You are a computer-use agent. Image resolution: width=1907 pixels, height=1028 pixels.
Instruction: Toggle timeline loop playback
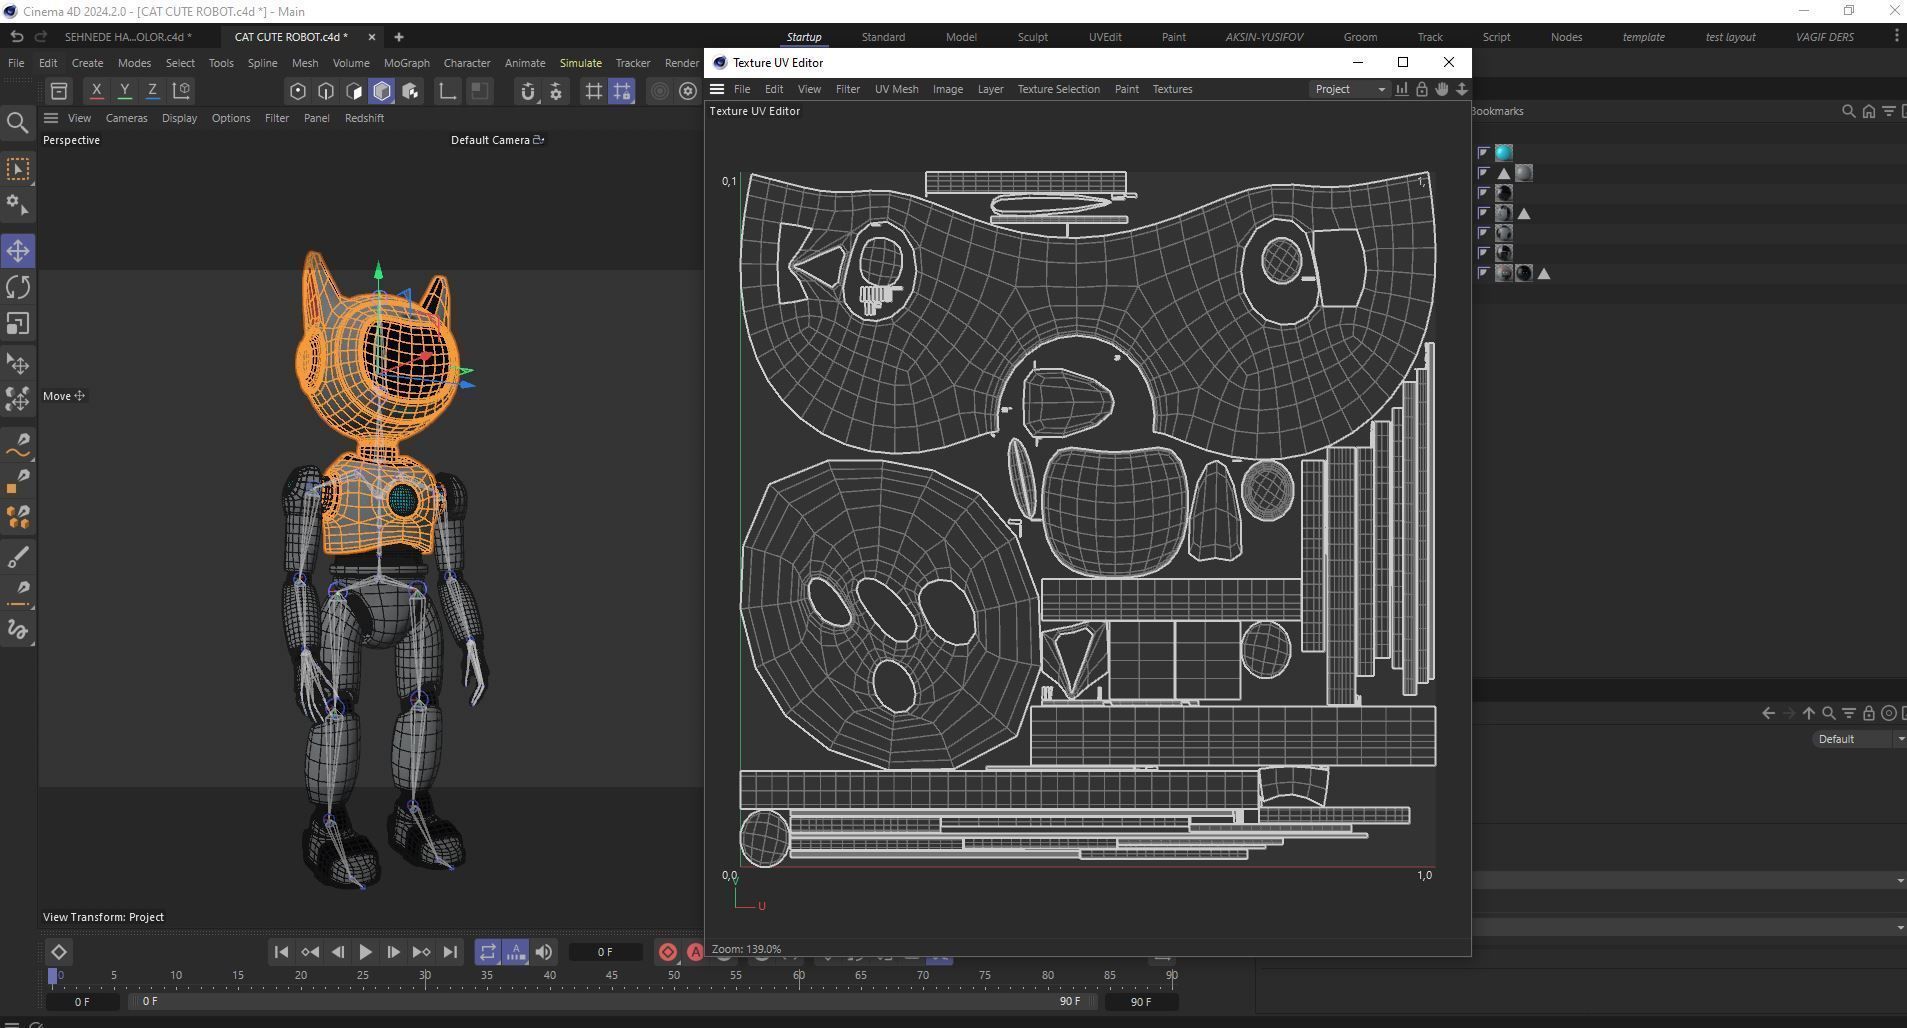coord(487,952)
